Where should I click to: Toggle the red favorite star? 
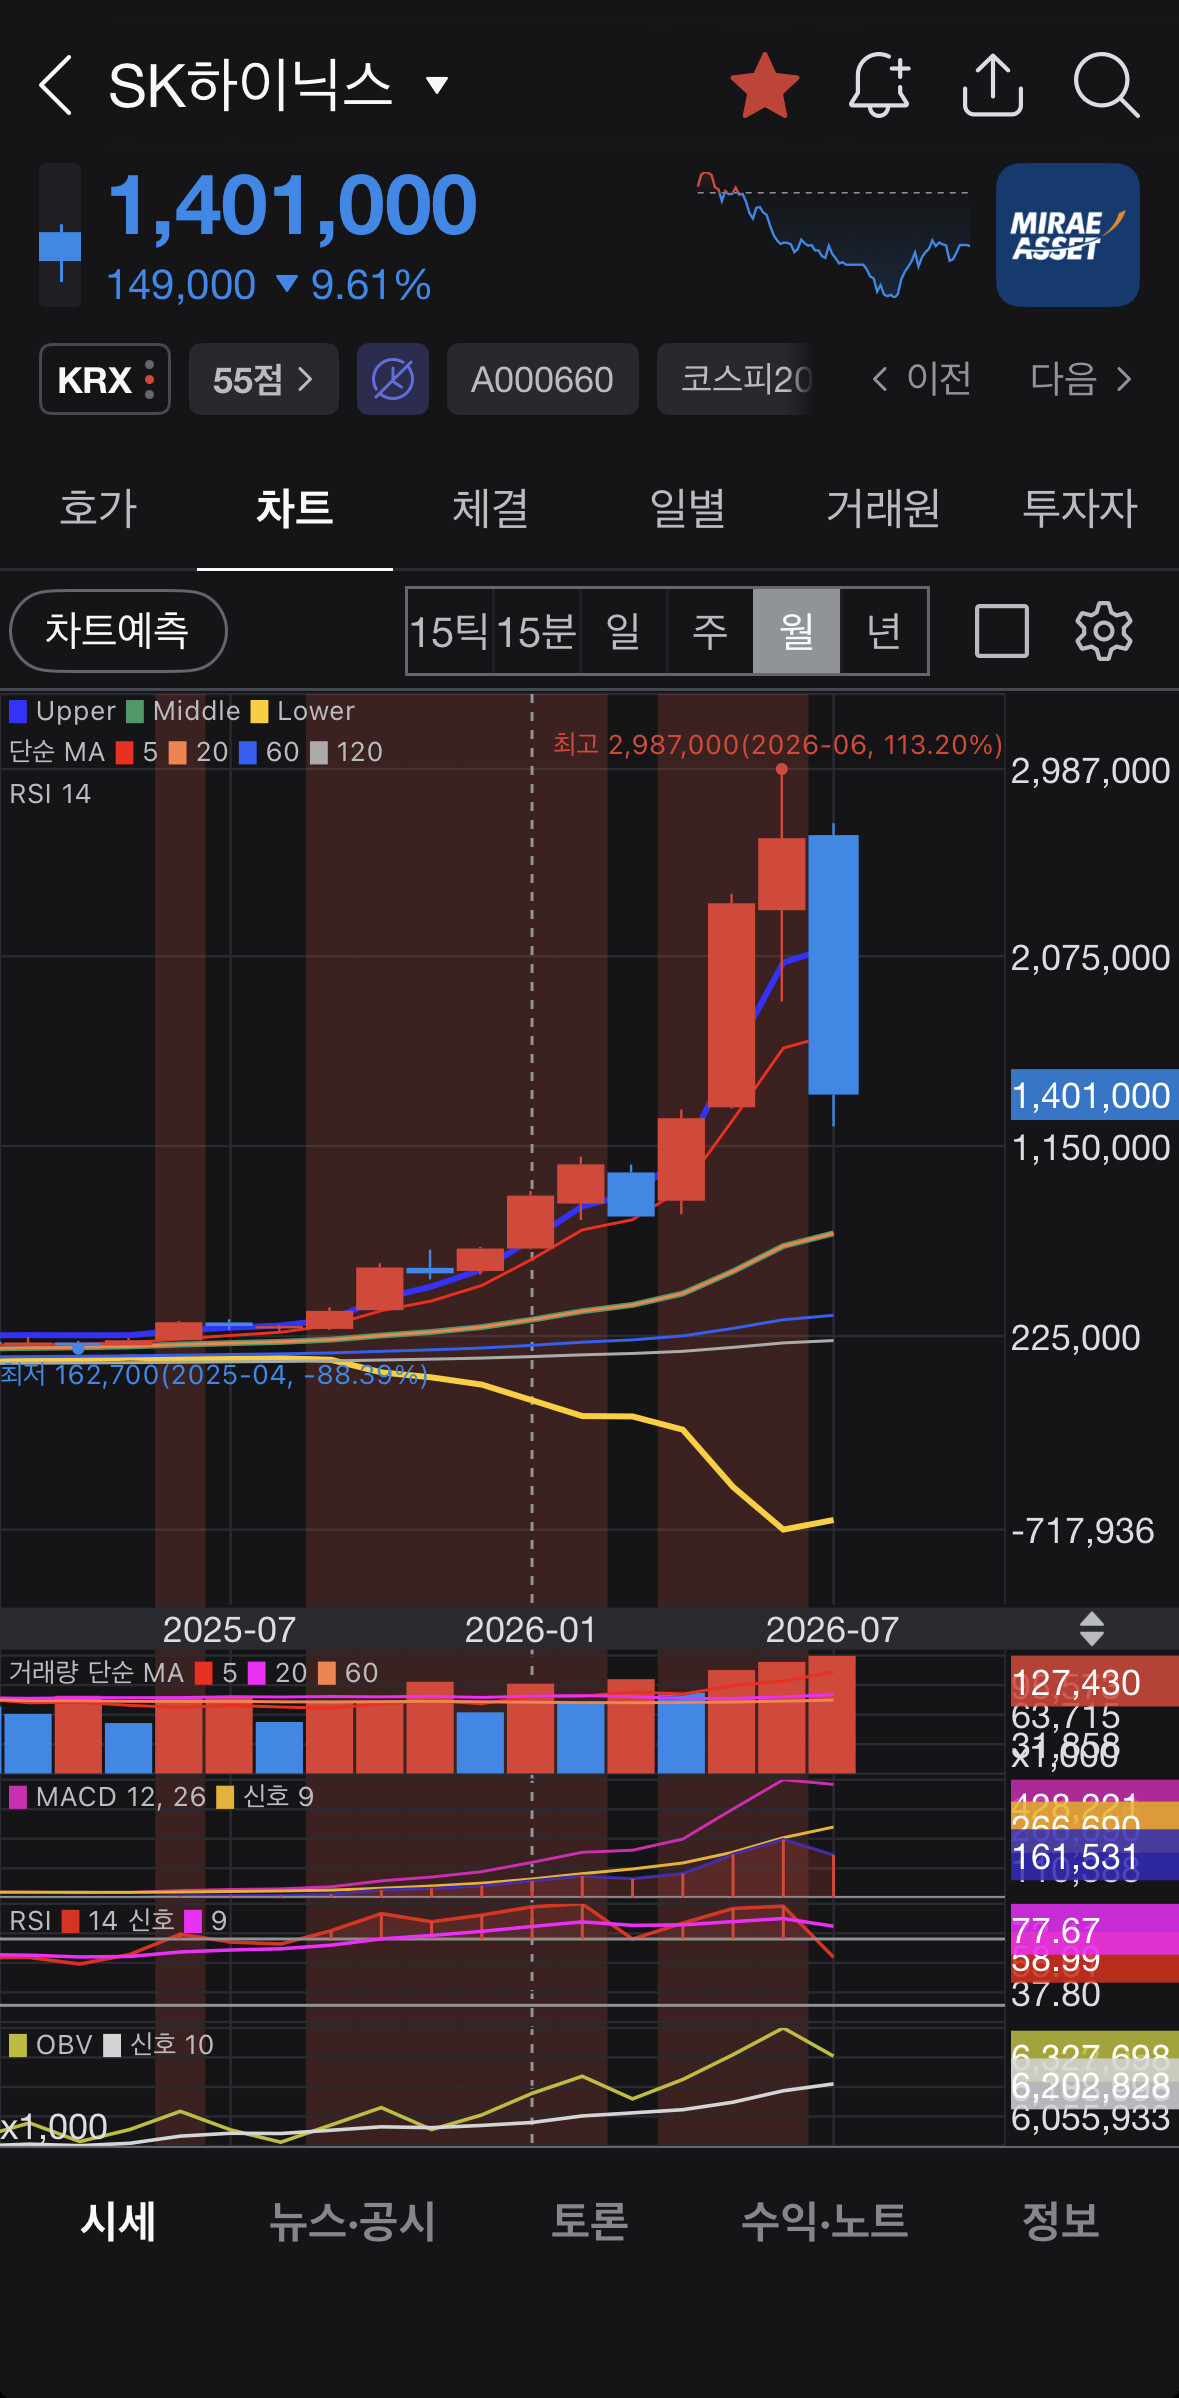pyautogui.click(x=765, y=85)
